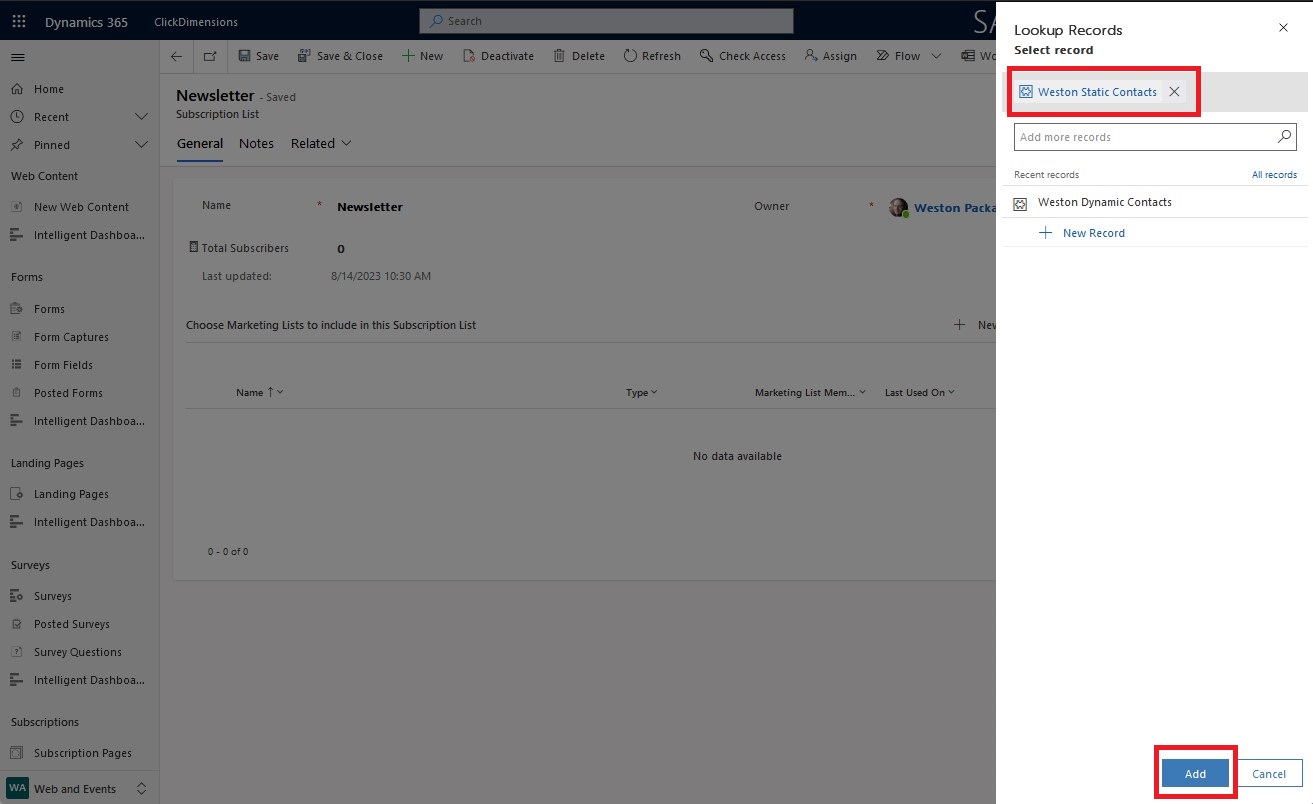Assign the record to another owner
Viewport: 1313px width, 804px height.
tap(831, 56)
